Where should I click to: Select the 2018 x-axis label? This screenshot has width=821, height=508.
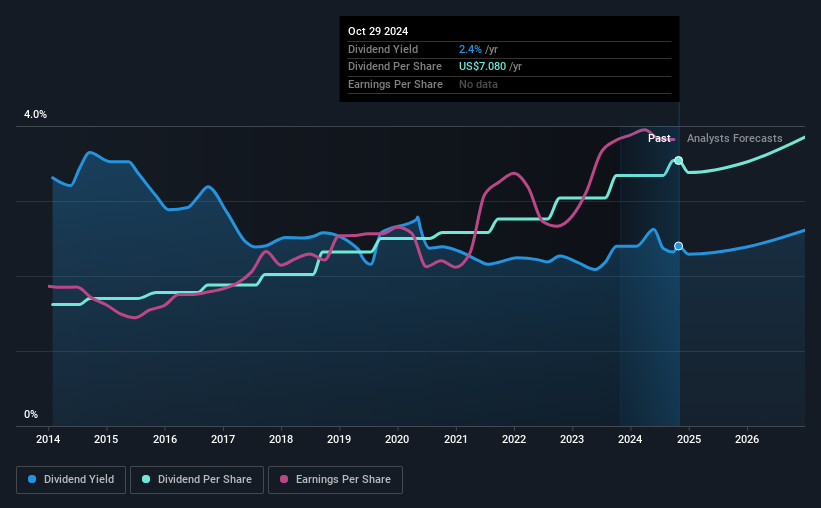pyautogui.click(x=281, y=439)
